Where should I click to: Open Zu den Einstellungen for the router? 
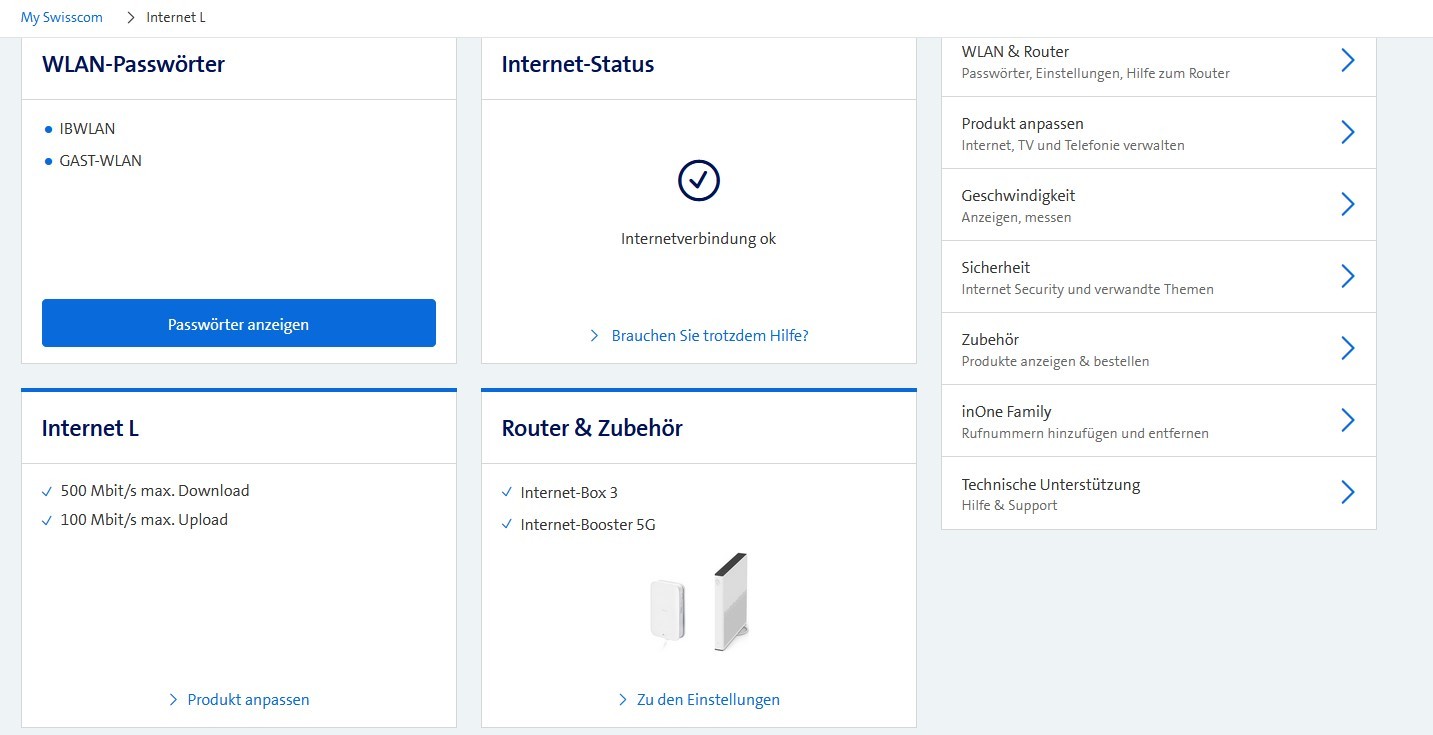pyautogui.click(x=710, y=699)
